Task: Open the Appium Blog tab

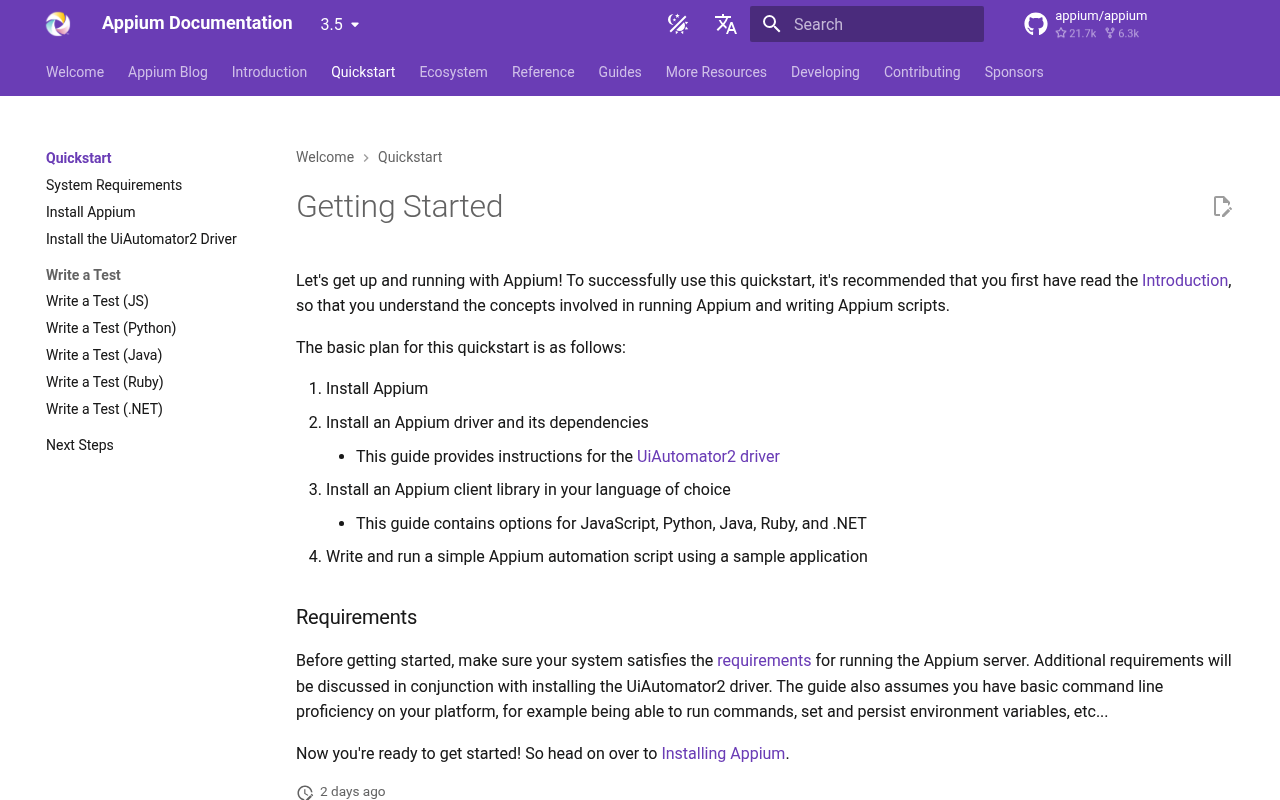Action: tap(168, 72)
